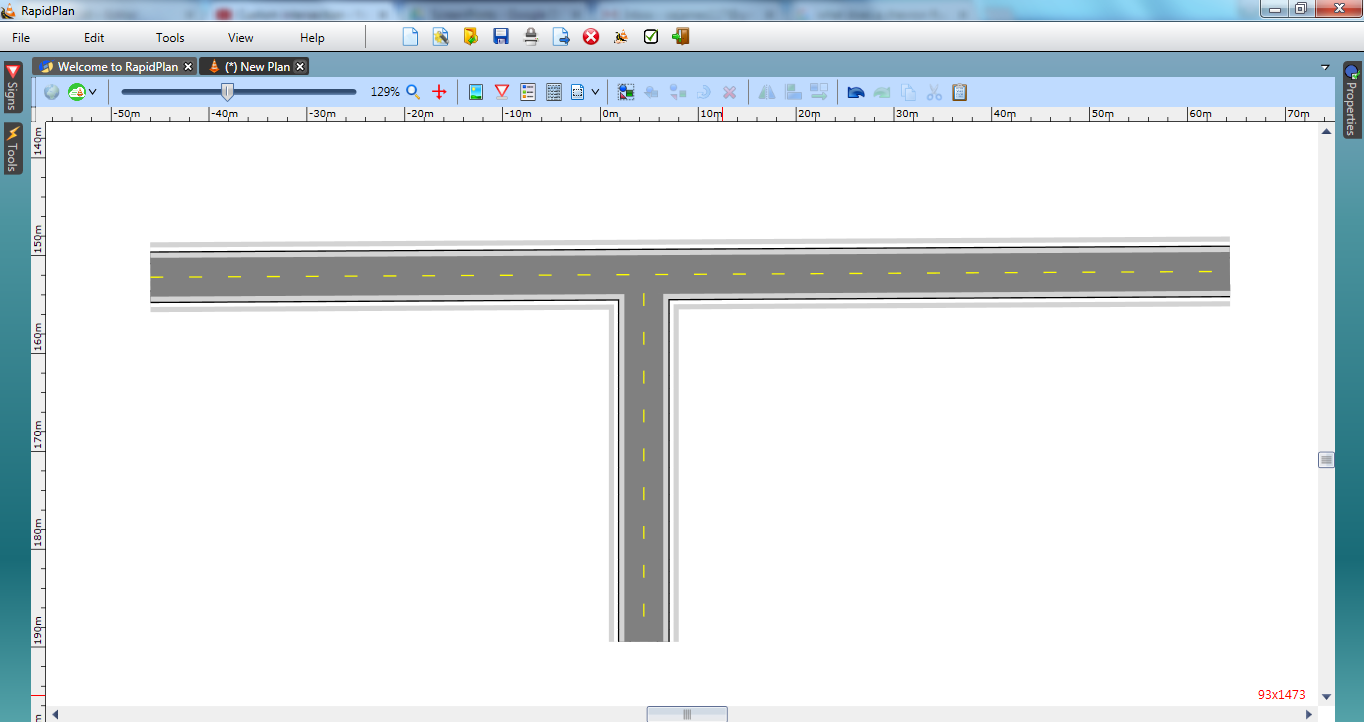Click horizontal scrollbar right arrow
Viewport: 1364px width, 722px height.
coord(1310,714)
